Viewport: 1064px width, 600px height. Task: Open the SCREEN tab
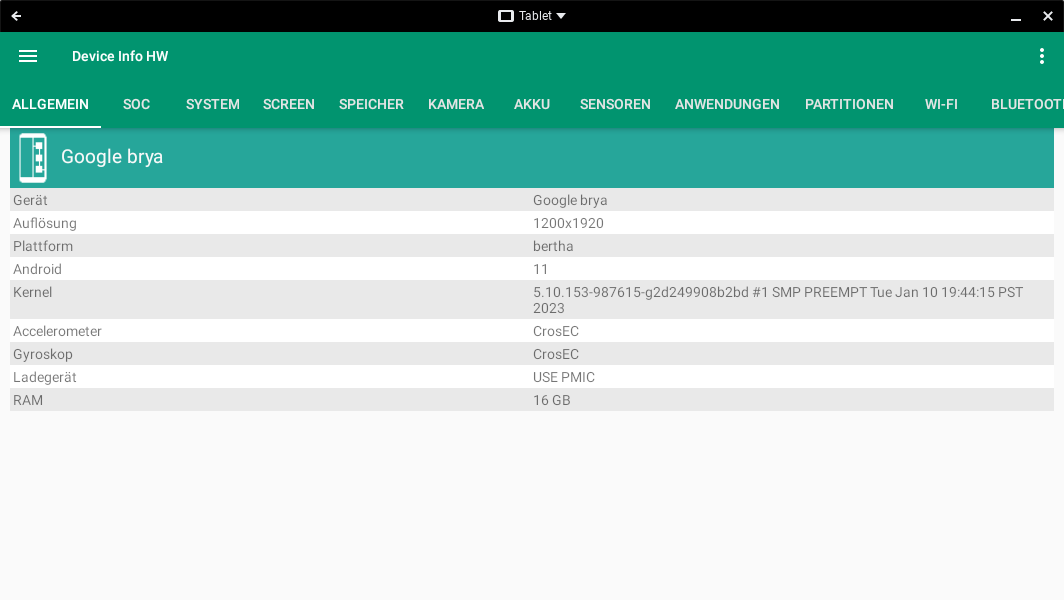click(x=288, y=105)
